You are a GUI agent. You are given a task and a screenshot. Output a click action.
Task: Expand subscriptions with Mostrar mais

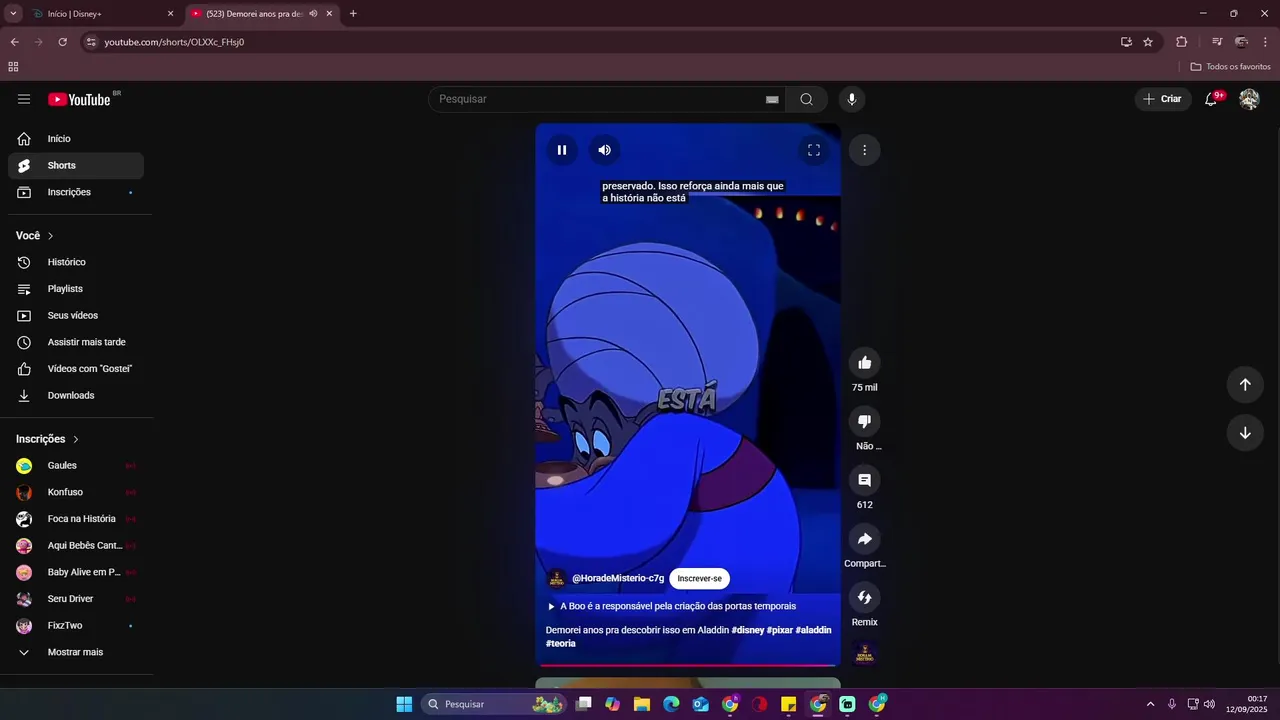click(x=76, y=652)
